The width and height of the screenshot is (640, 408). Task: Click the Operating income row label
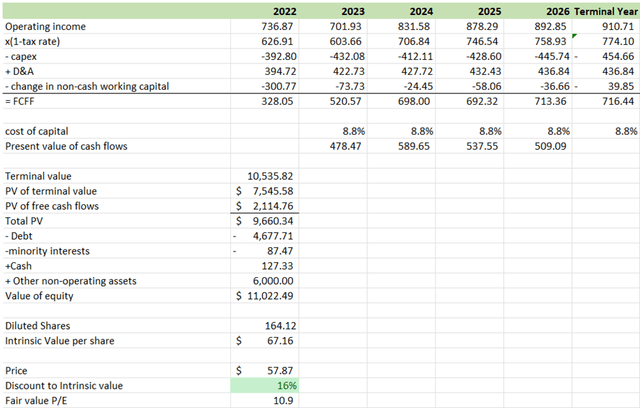coord(45,27)
